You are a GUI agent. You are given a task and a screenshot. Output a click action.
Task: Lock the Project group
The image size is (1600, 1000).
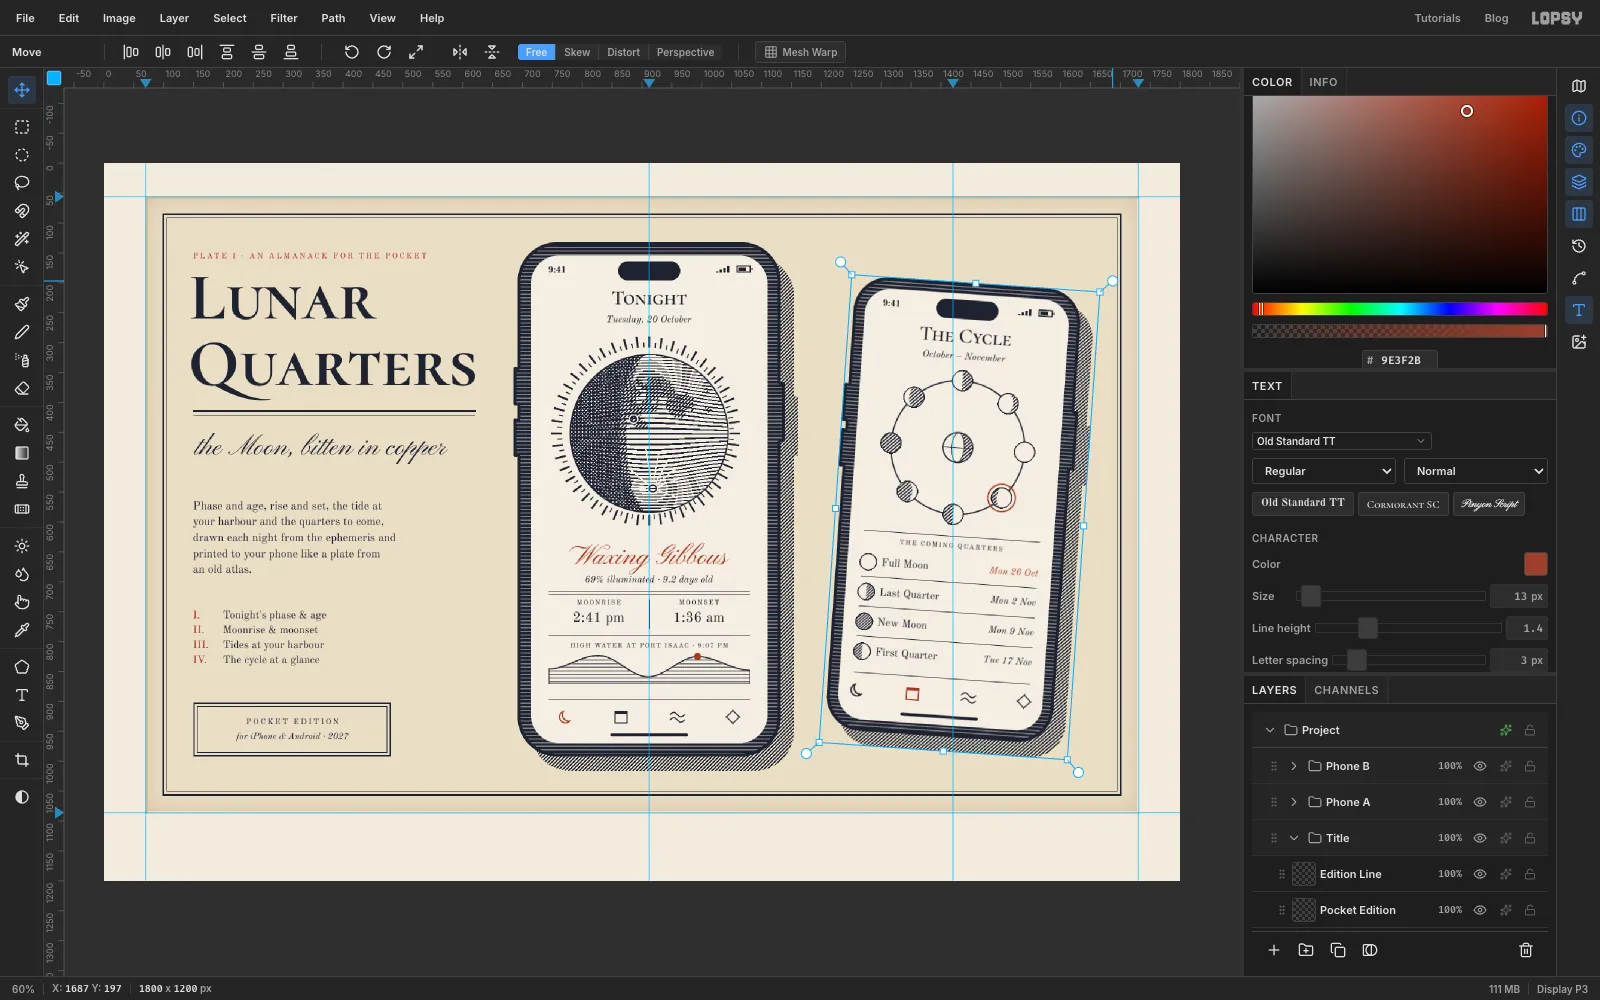(x=1530, y=730)
